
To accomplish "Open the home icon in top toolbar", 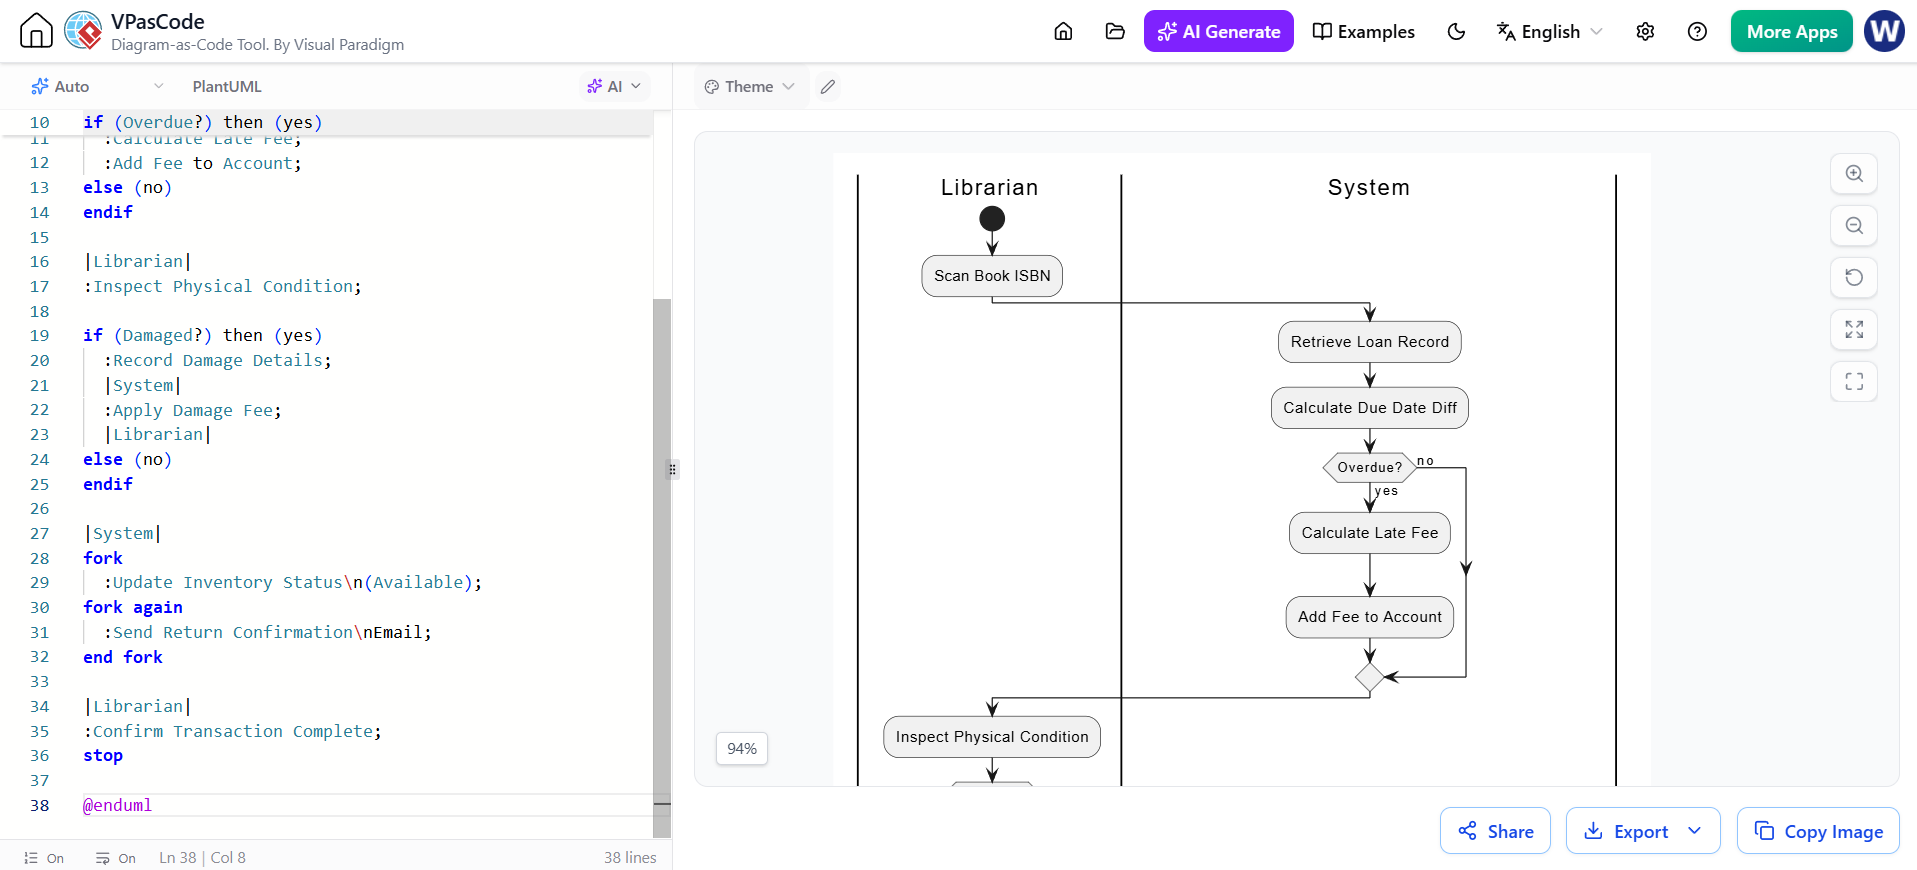I will pos(1063,31).
